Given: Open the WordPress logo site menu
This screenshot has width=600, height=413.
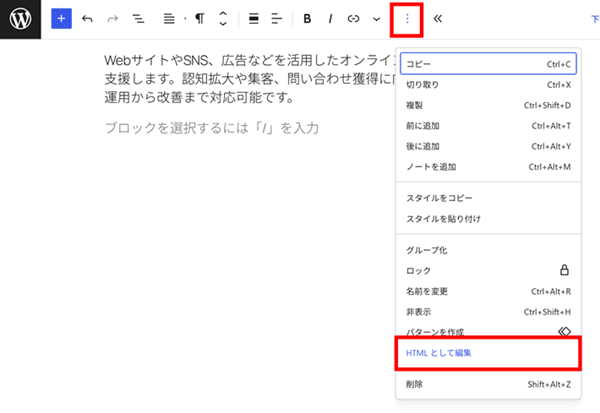Looking at the screenshot, I should (20, 19).
